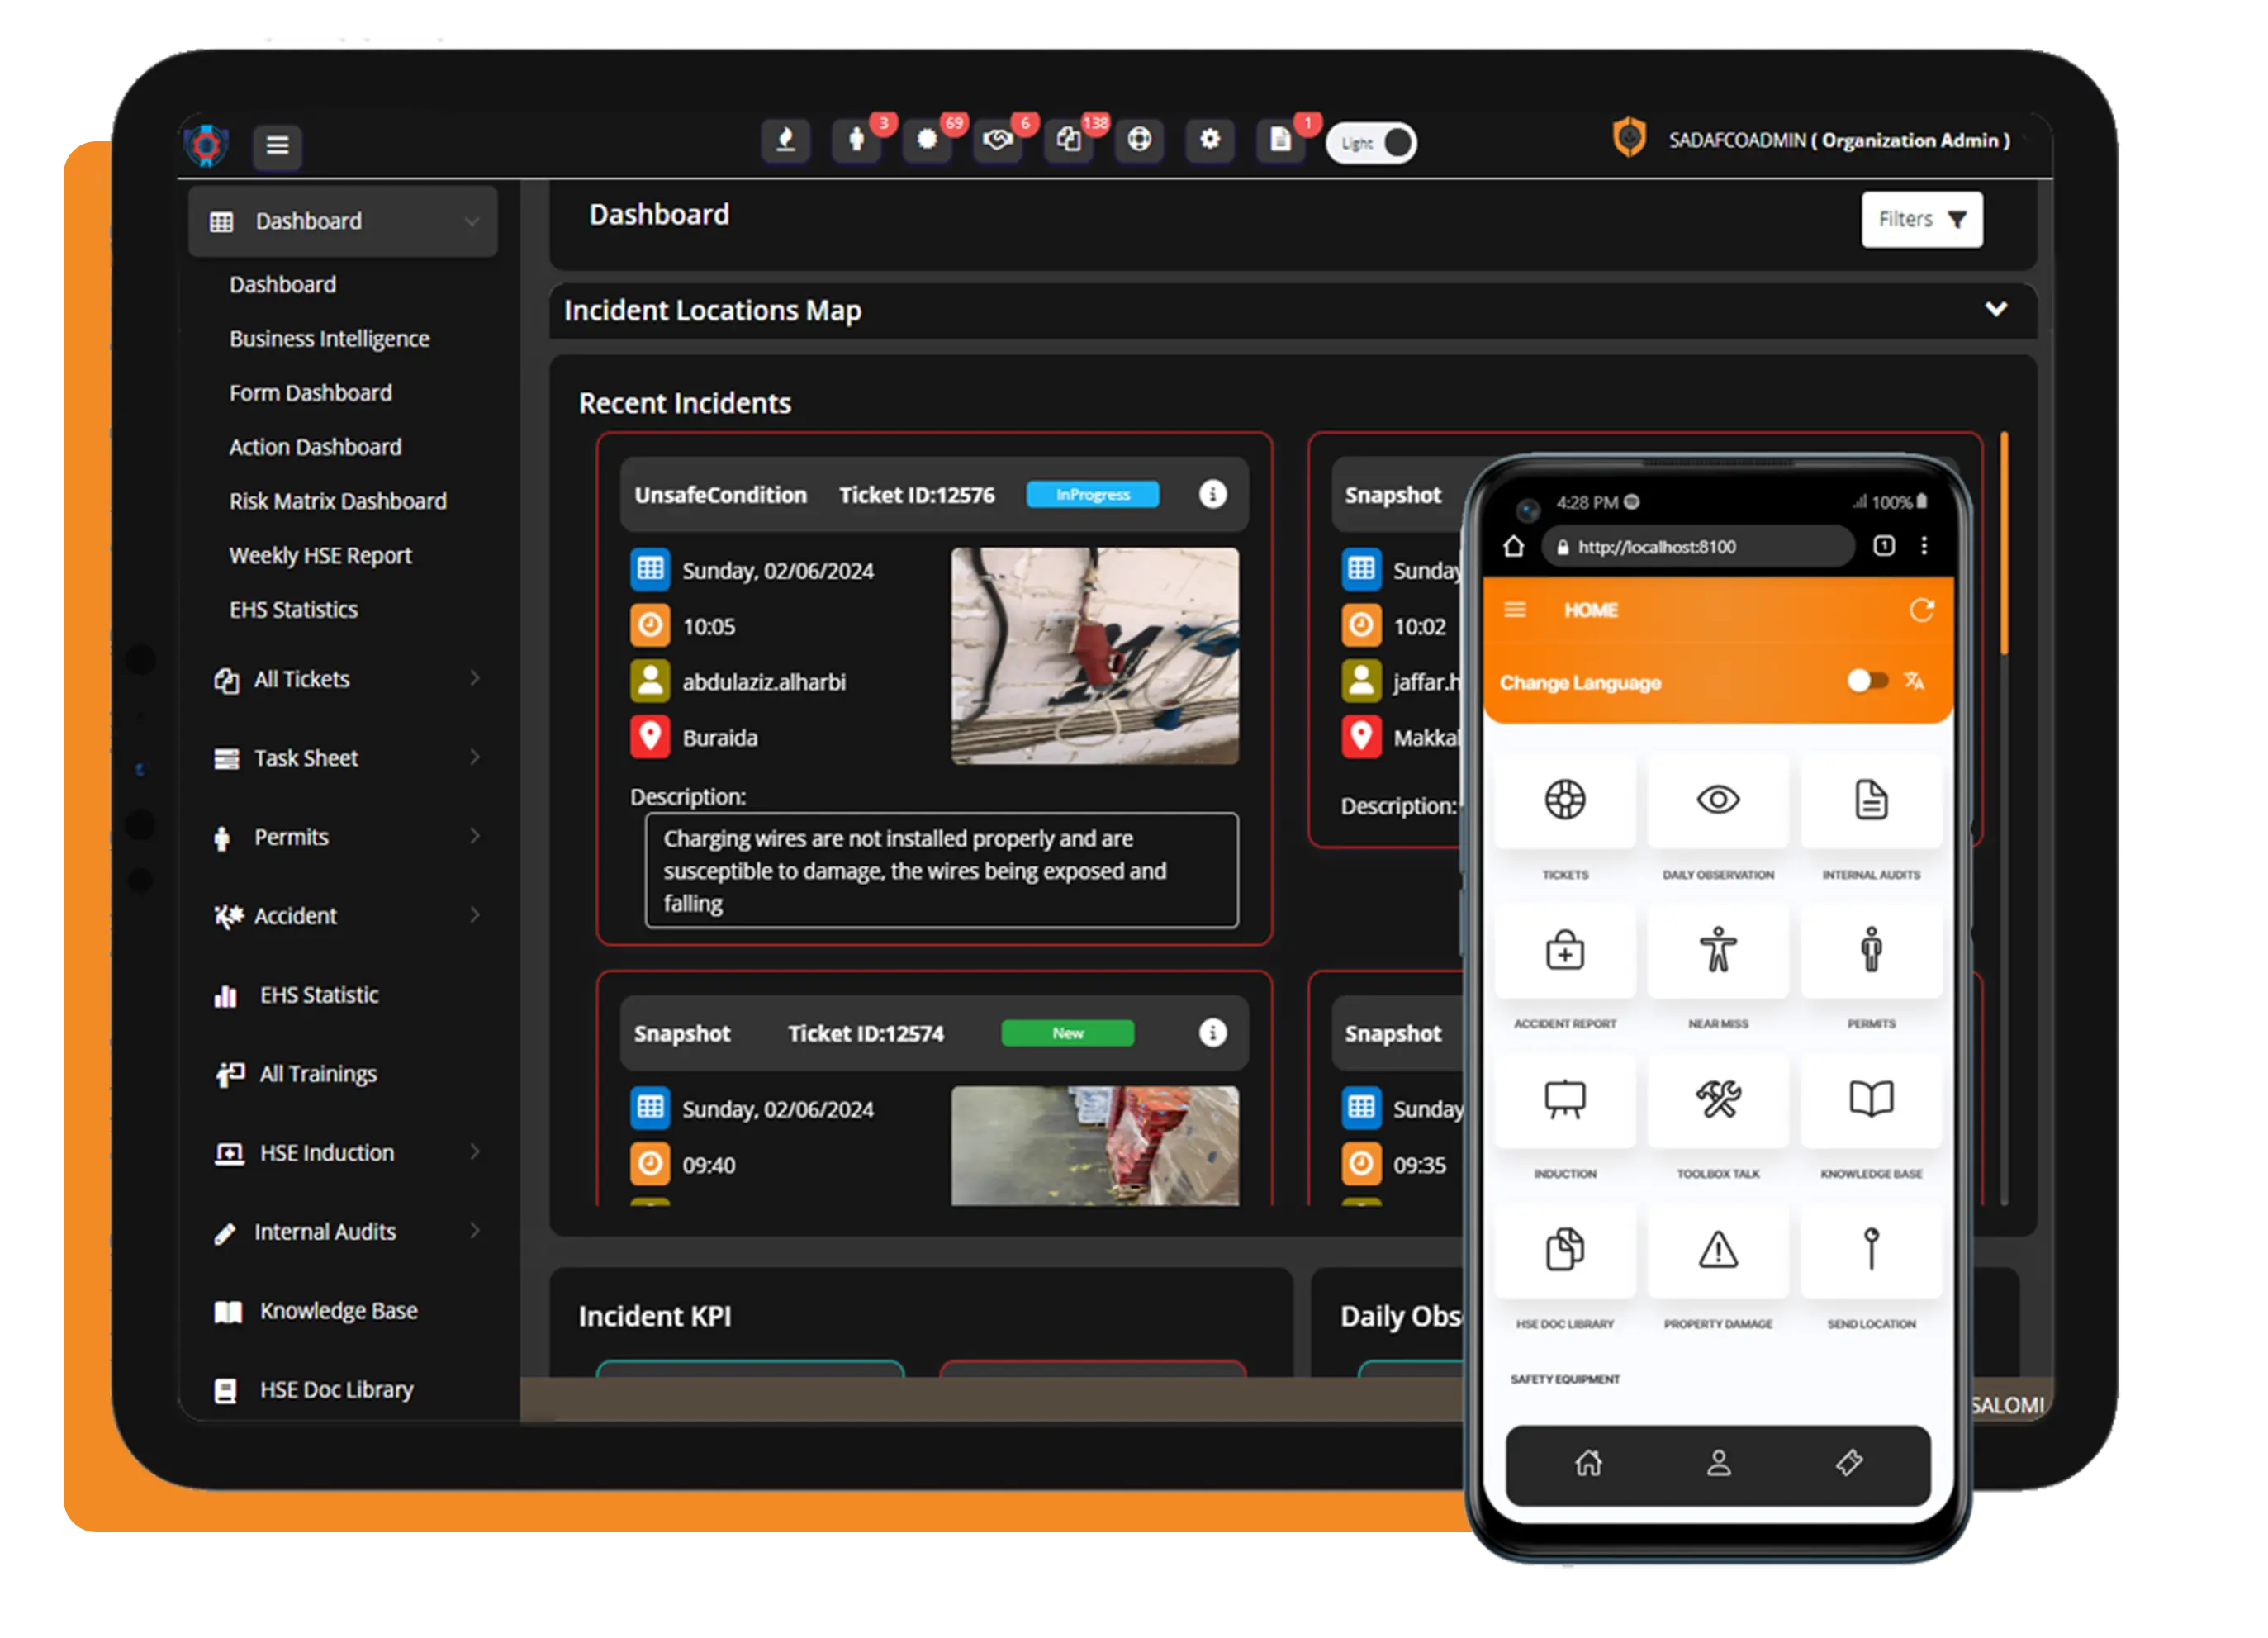The width and height of the screenshot is (2268, 1638).
Task: Click the hamburger menu icon in top bar
Action: 277,145
